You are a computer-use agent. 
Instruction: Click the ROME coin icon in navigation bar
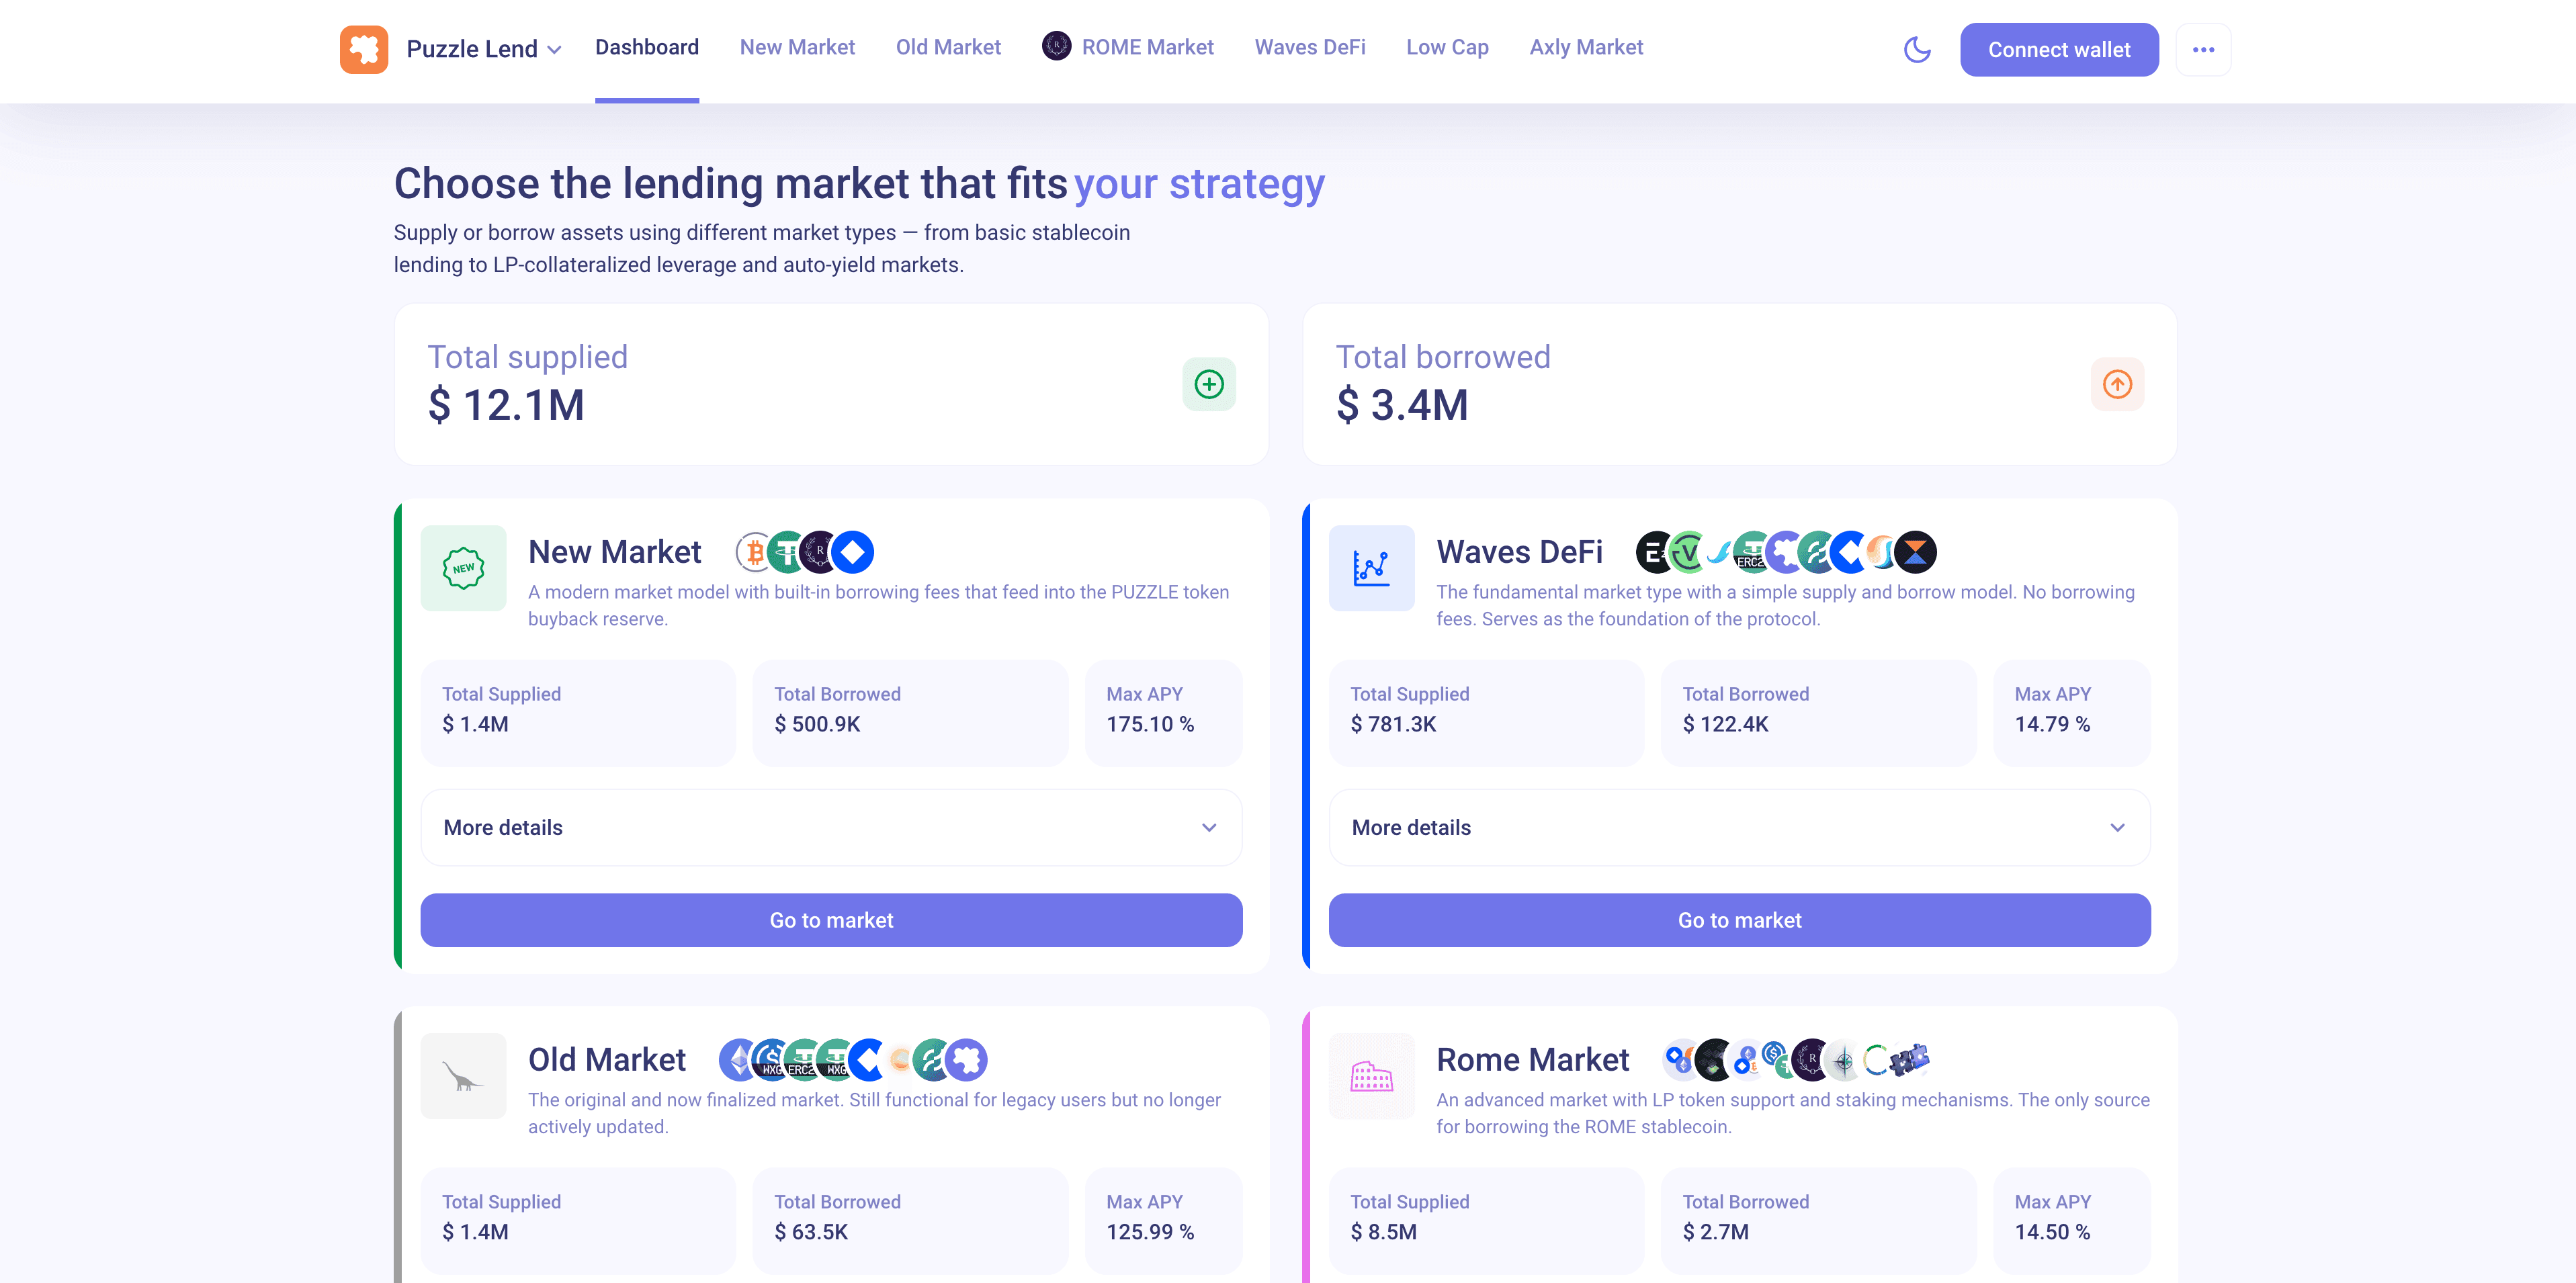[x=1056, y=46]
